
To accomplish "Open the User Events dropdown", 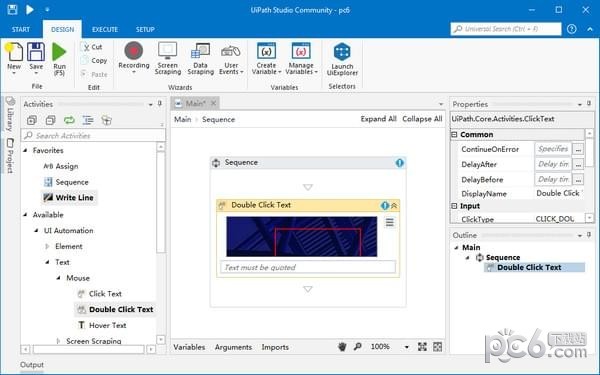I will tap(231, 60).
